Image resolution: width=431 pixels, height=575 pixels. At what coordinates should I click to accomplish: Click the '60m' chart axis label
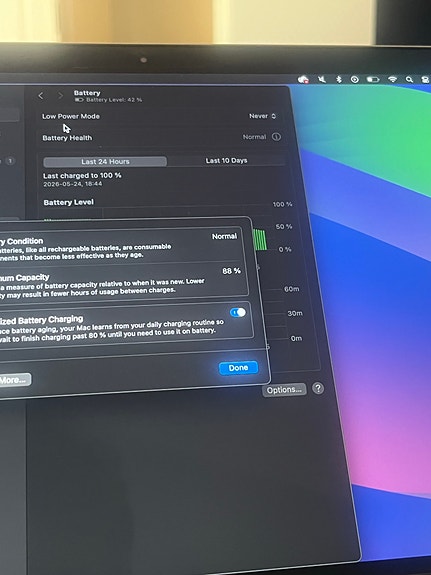[x=292, y=289]
